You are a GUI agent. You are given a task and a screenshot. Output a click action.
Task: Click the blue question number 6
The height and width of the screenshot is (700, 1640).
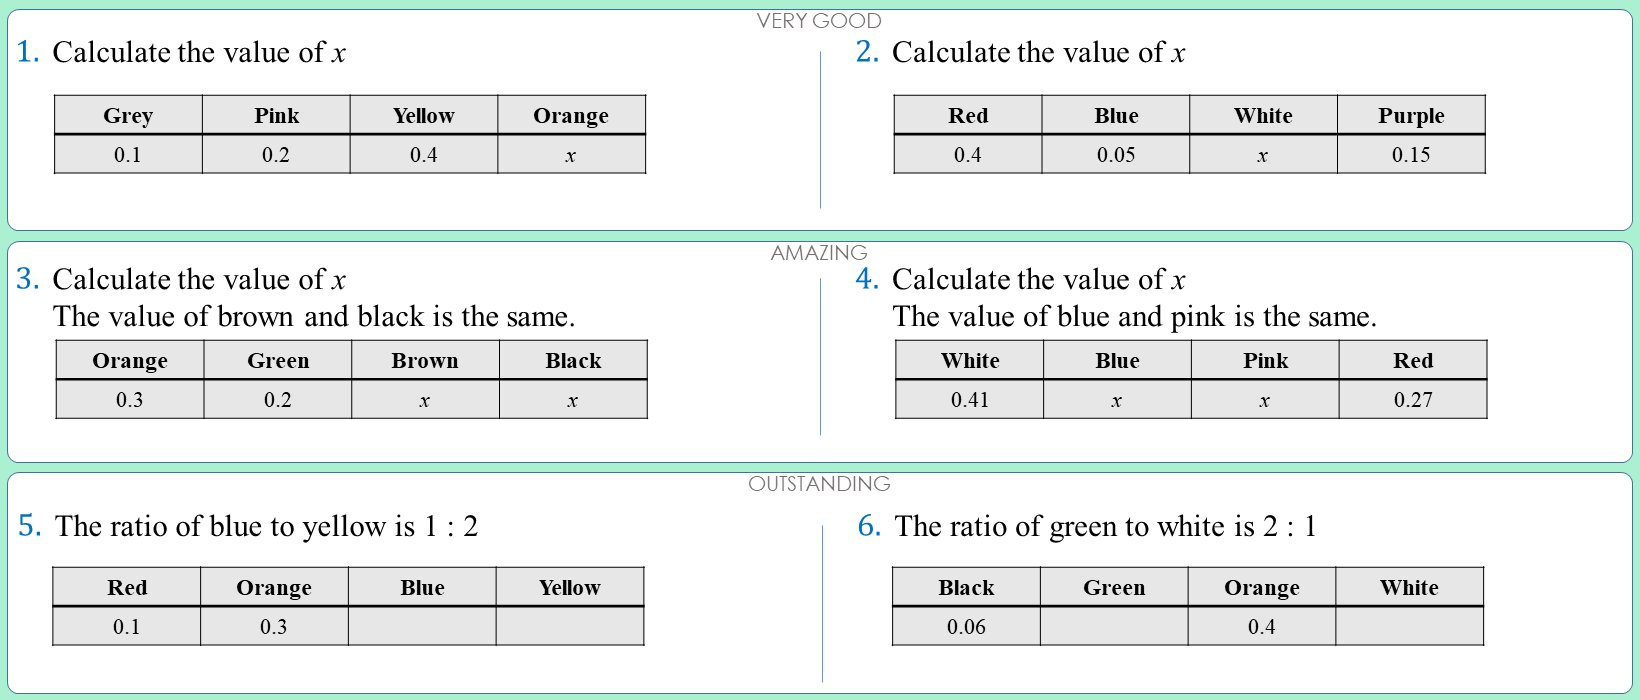pos(869,526)
